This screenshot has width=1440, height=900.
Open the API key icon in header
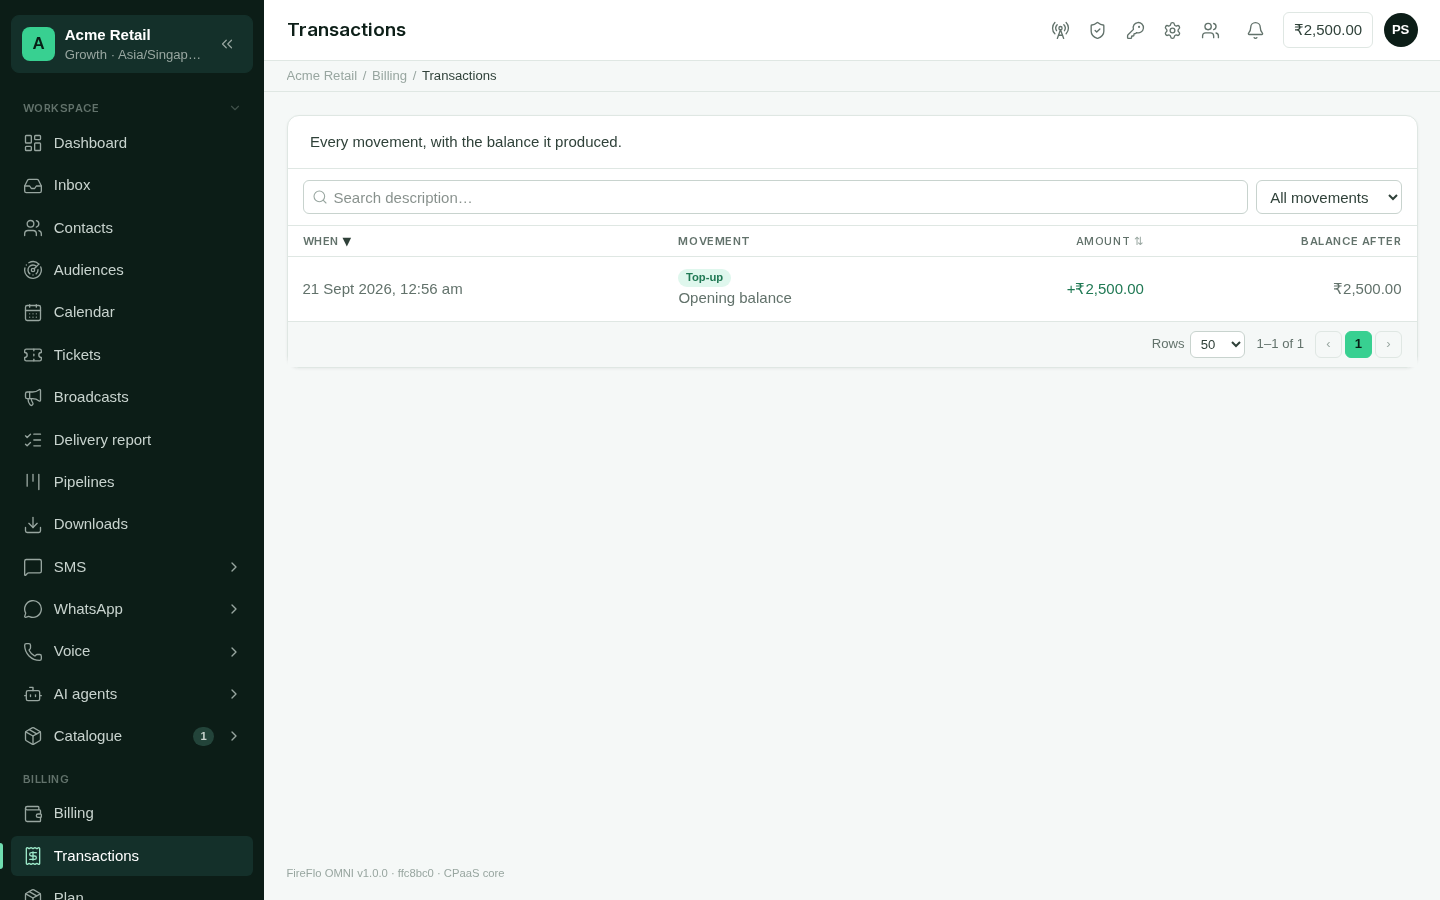(x=1135, y=30)
